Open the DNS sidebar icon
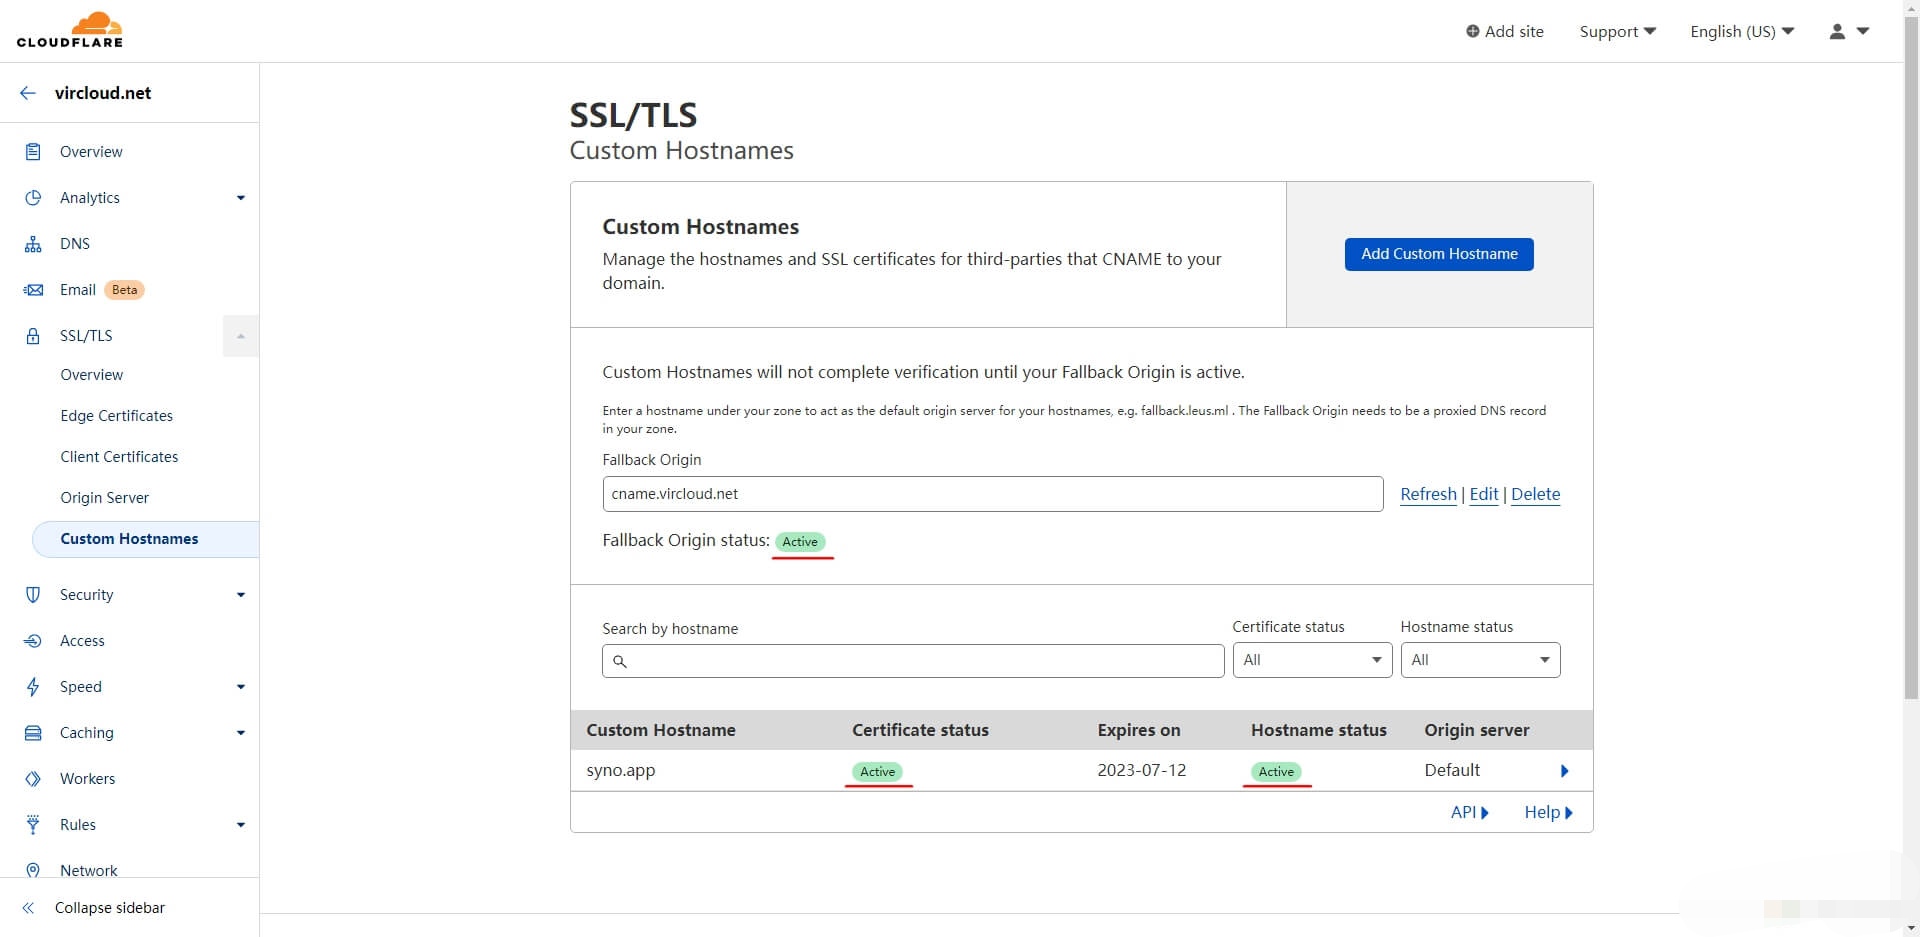 (33, 244)
